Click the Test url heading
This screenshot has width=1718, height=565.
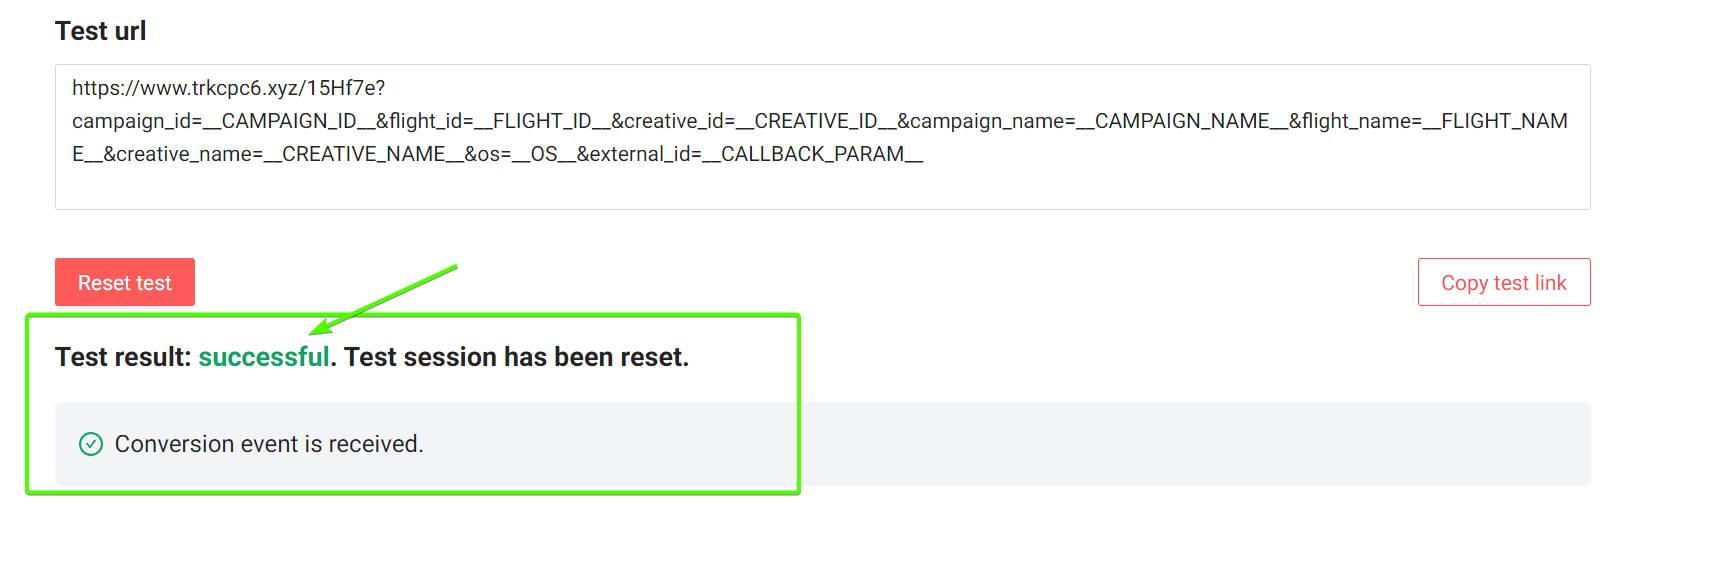[x=101, y=31]
